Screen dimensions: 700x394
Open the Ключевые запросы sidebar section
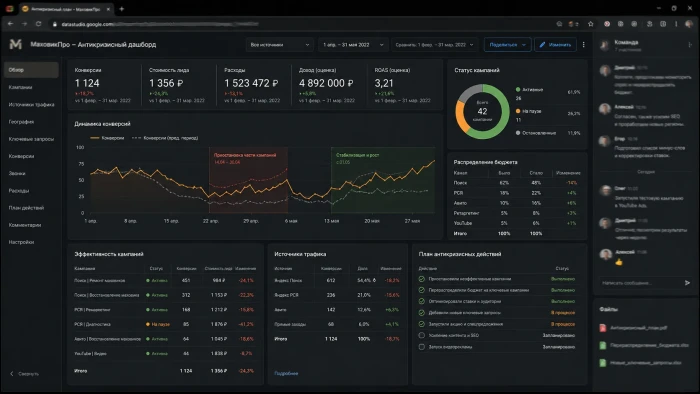pyautogui.click(x=31, y=139)
